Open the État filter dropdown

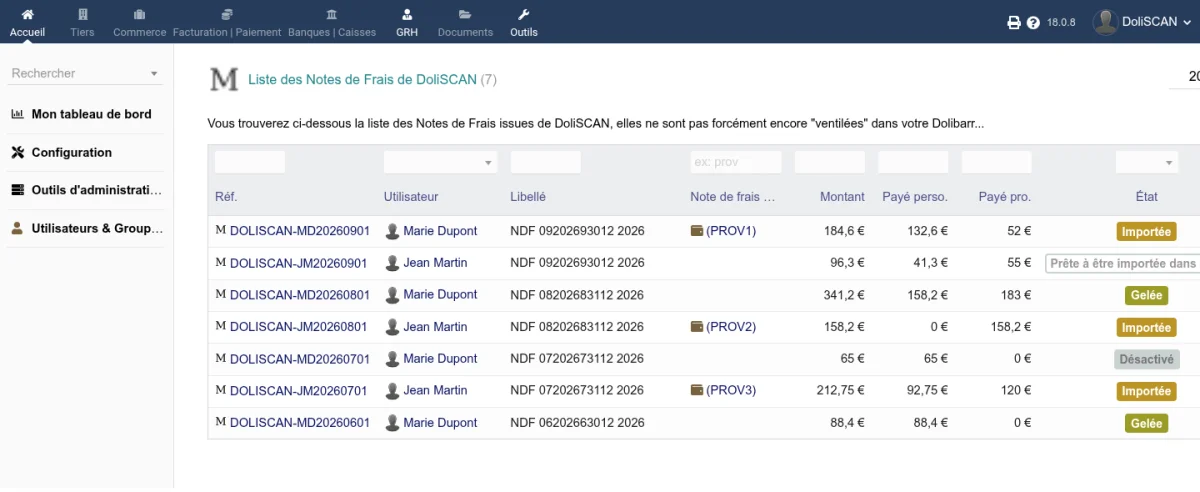pos(1146,162)
